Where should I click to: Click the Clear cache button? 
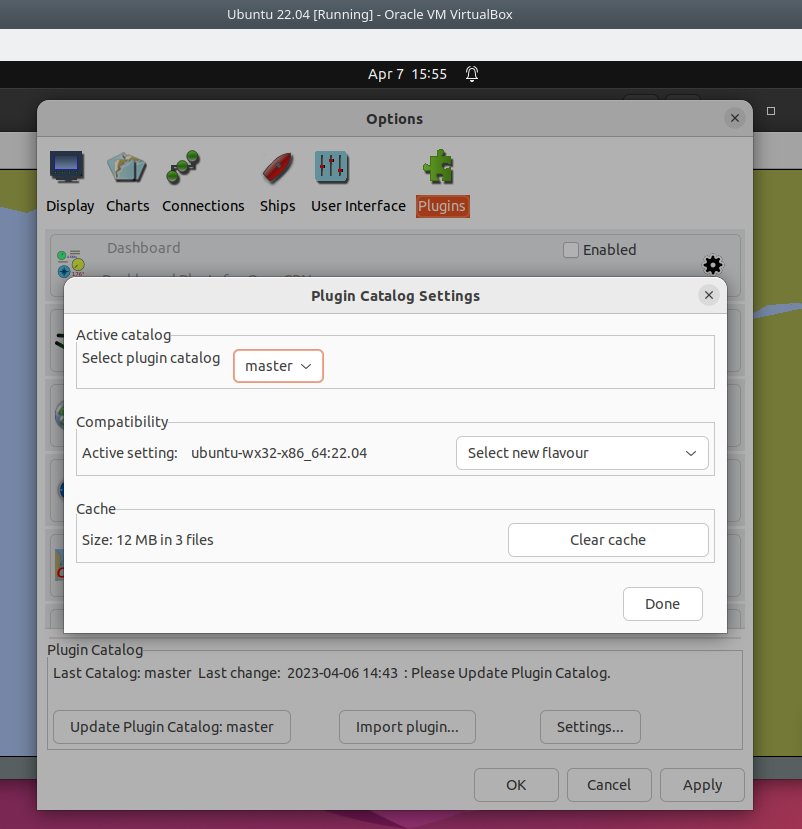(x=608, y=540)
